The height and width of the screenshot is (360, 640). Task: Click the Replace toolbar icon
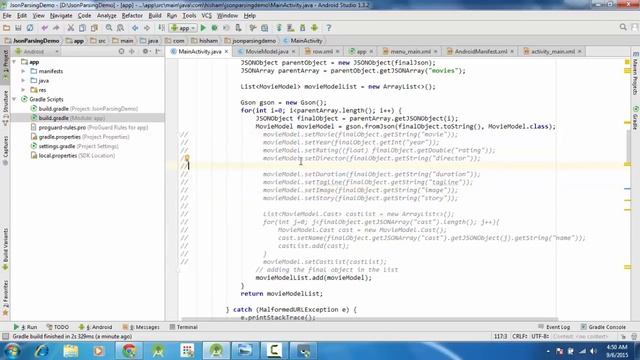pyautogui.click(x=120, y=28)
